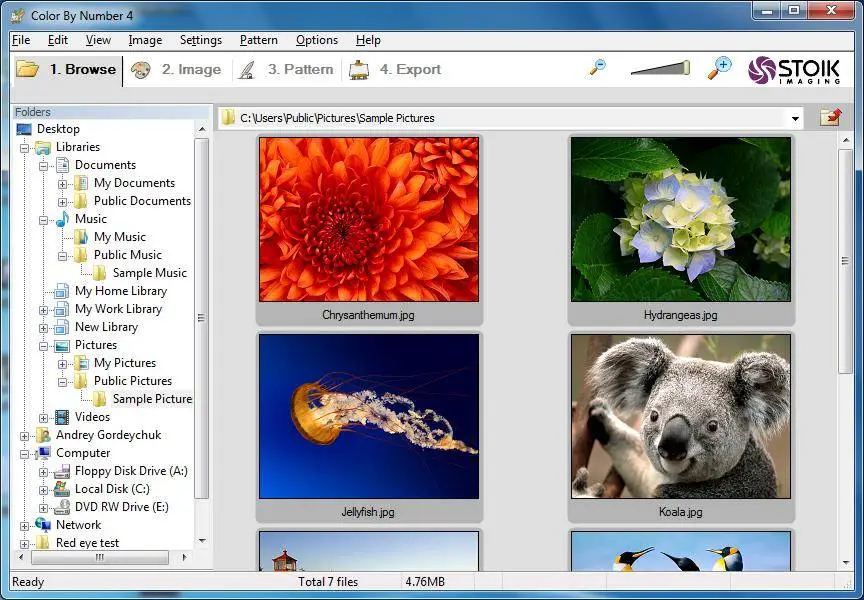Select the Penguins thumbnail at the bottom
The width and height of the screenshot is (864, 600).
click(681, 551)
